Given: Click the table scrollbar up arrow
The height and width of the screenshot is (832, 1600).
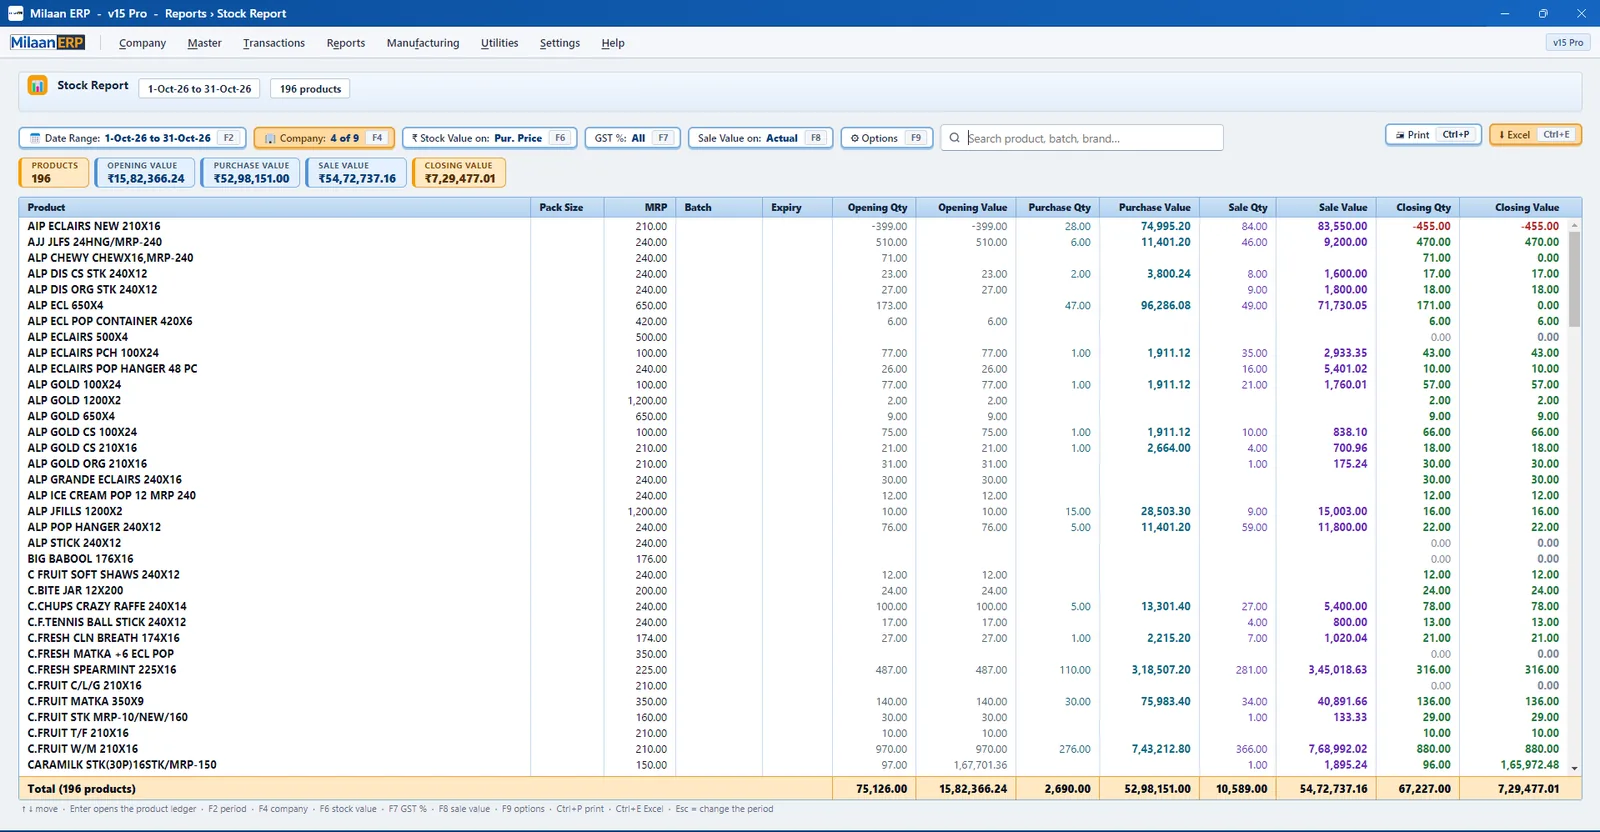Looking at the screenshot, I should (1574, 225).
